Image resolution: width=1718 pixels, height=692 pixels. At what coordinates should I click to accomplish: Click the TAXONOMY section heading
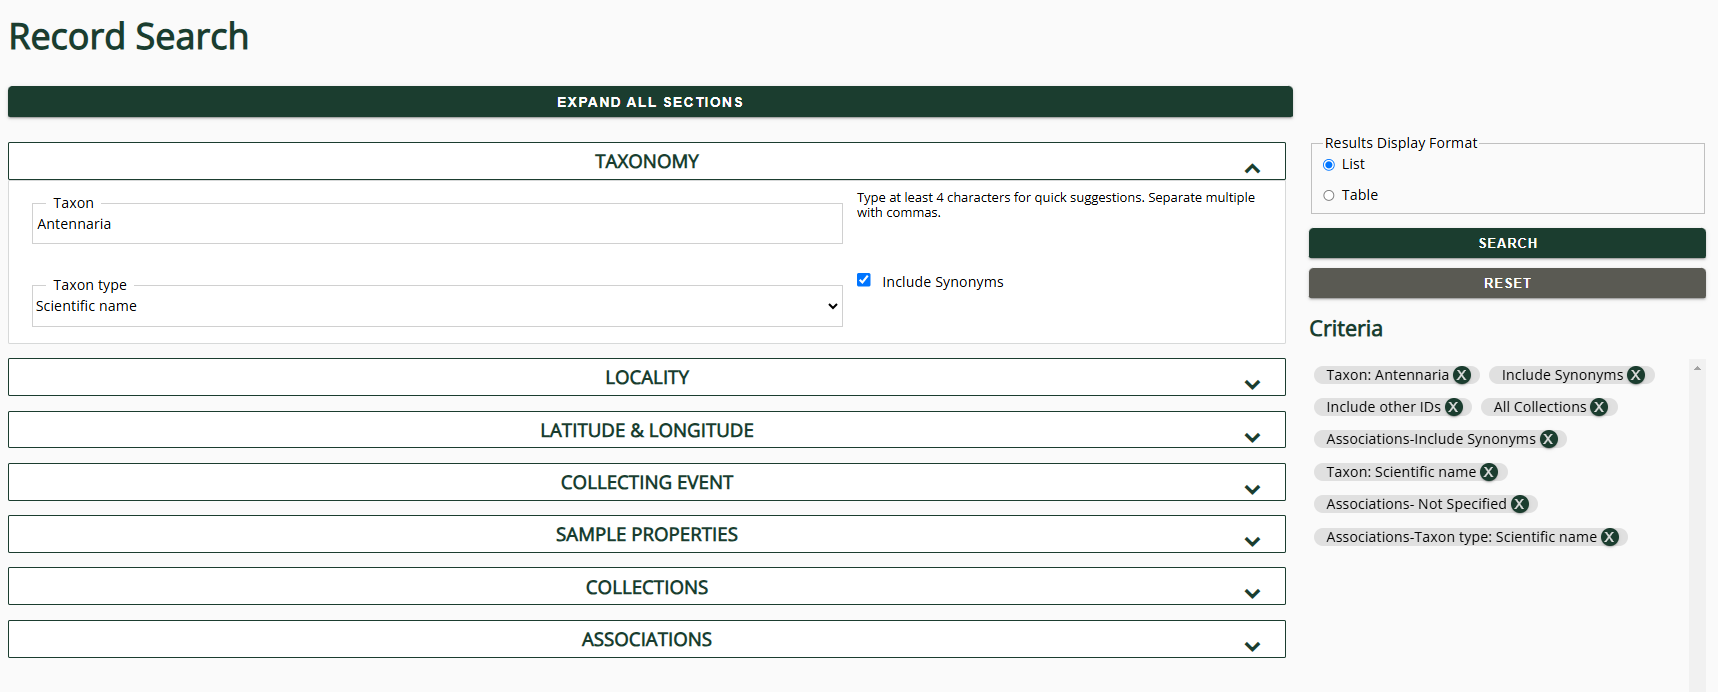[647, 161]
